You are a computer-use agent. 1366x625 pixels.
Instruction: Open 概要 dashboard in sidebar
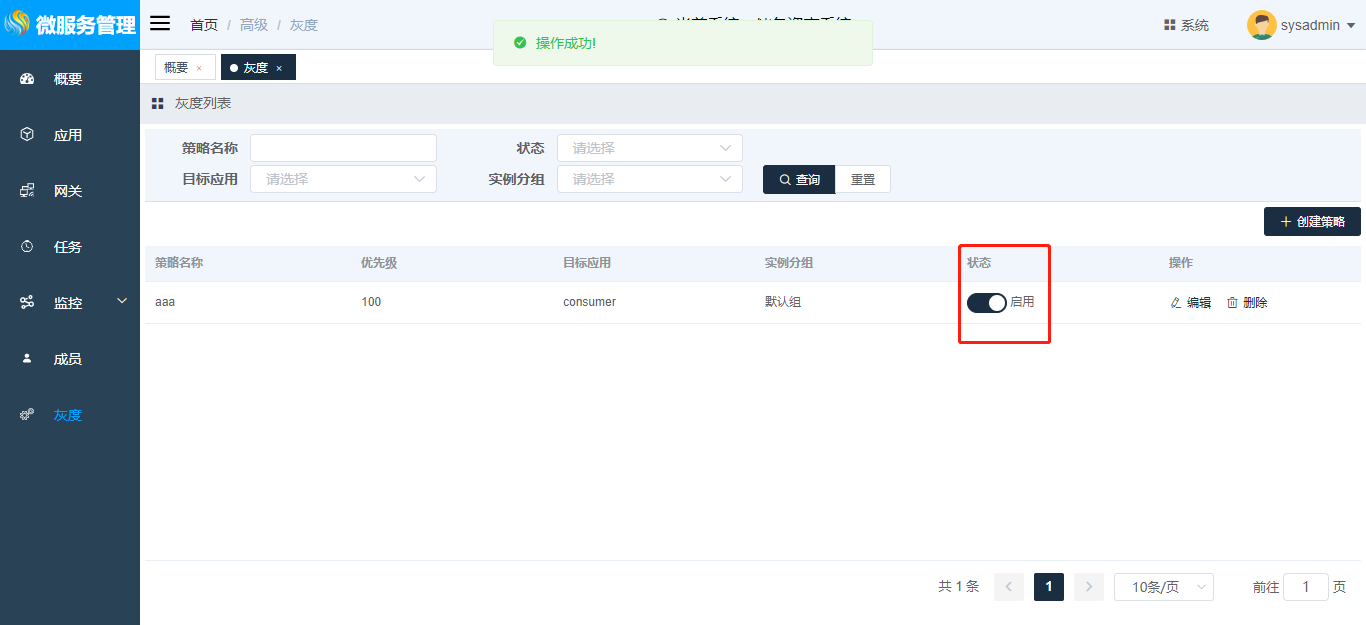pos(67,79)
